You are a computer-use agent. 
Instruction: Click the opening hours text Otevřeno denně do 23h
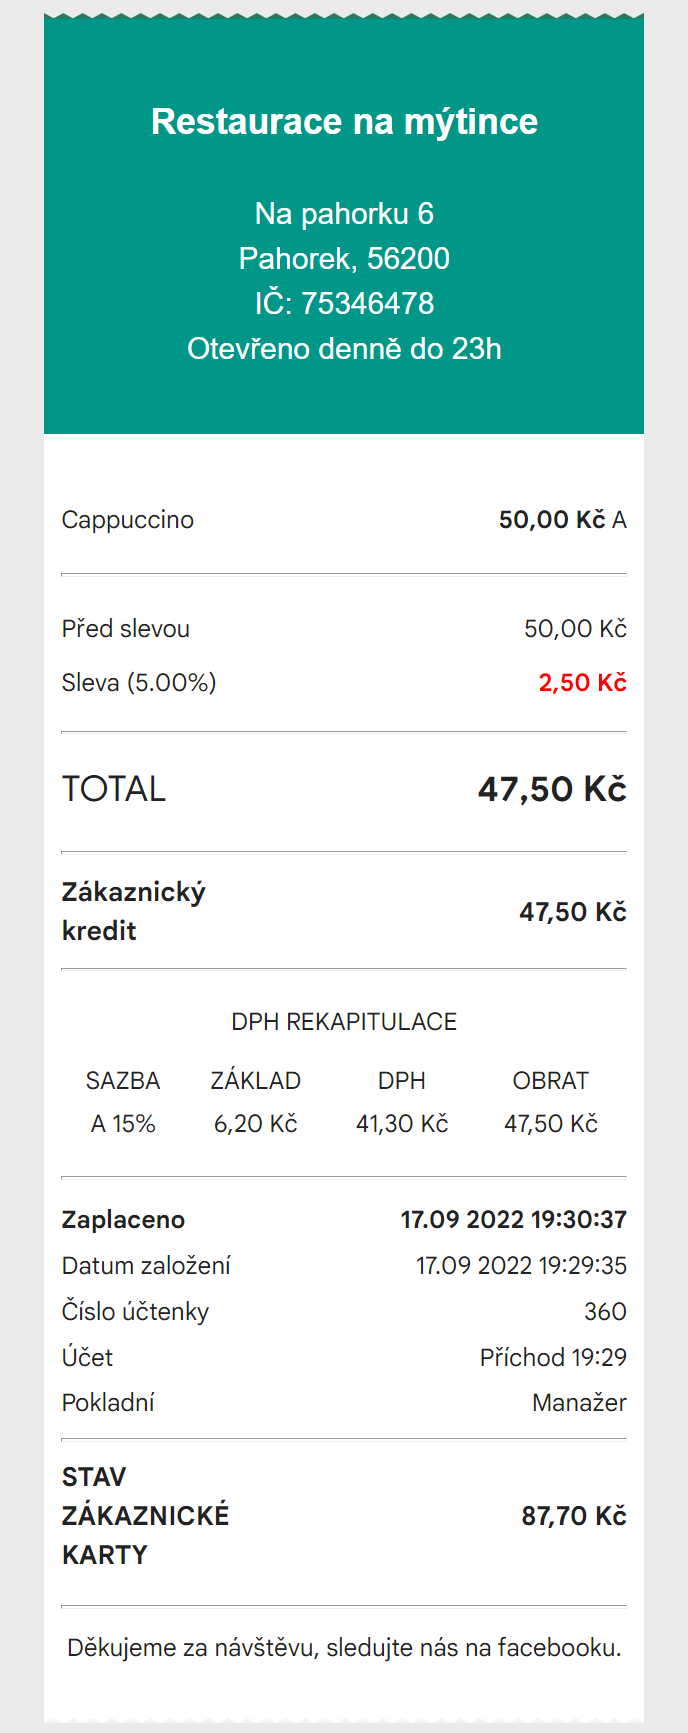click(x=344, y=349)
